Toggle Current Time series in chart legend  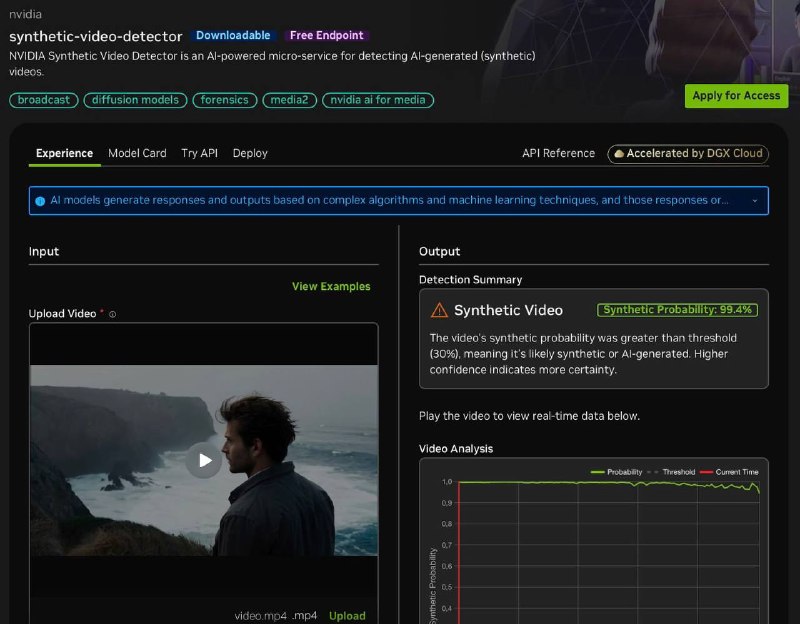(729, 472)
